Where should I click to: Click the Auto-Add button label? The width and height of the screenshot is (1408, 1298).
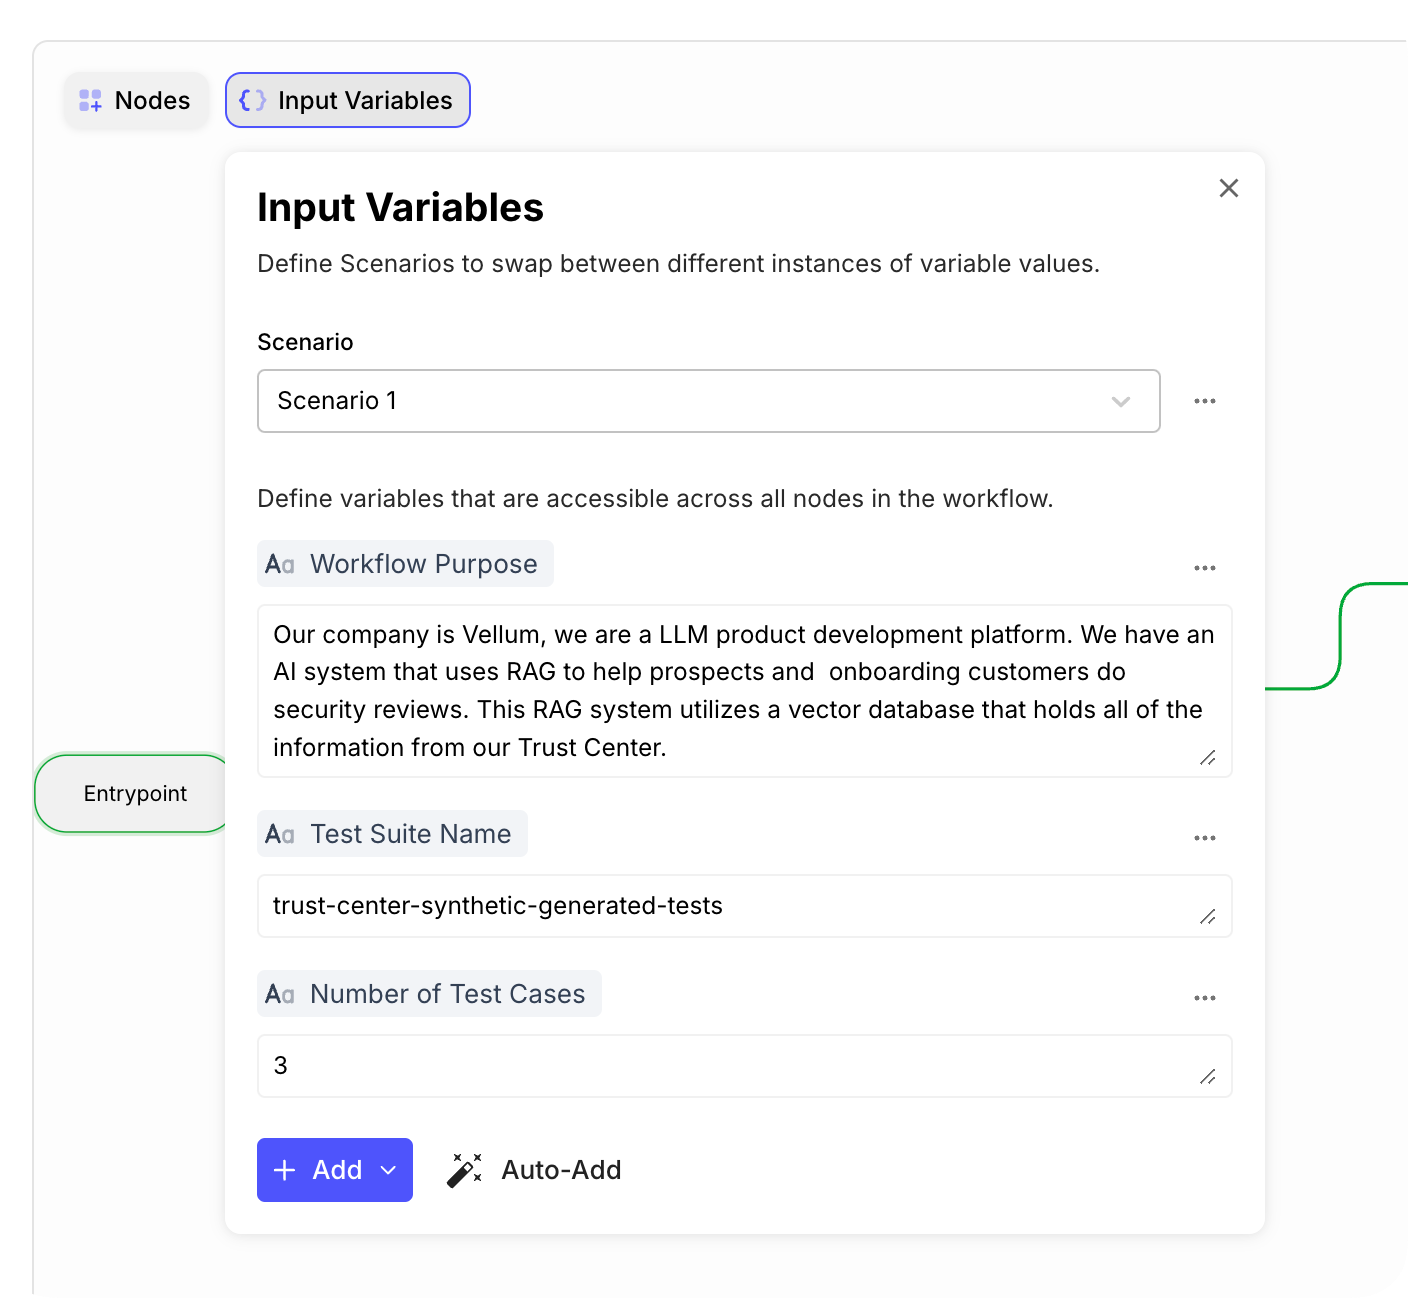coord(561,1170)
